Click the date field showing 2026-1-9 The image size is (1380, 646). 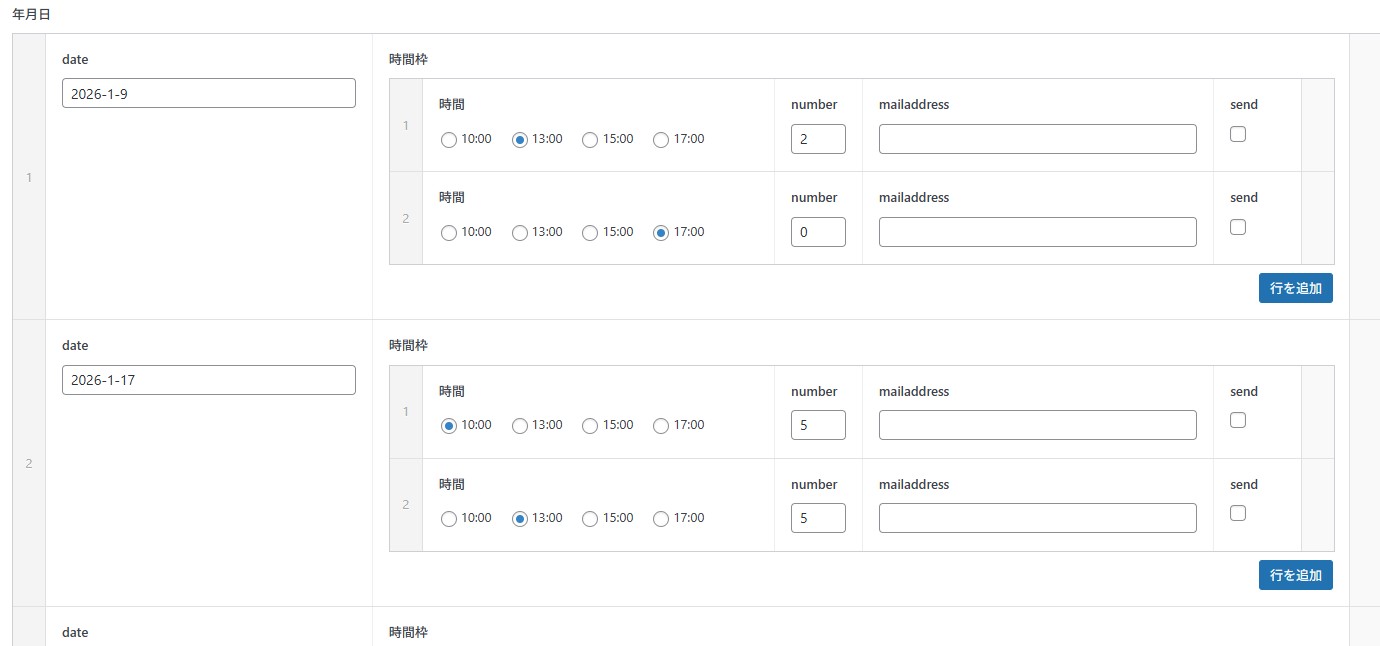coord(208,93)
